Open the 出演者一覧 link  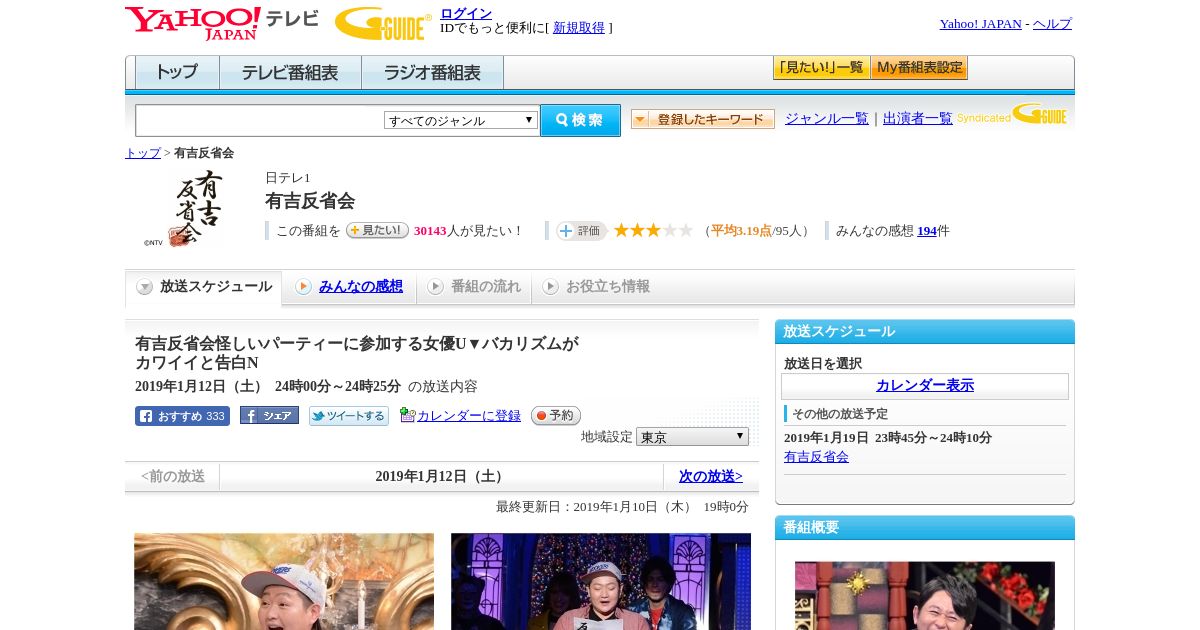(918, 119)
